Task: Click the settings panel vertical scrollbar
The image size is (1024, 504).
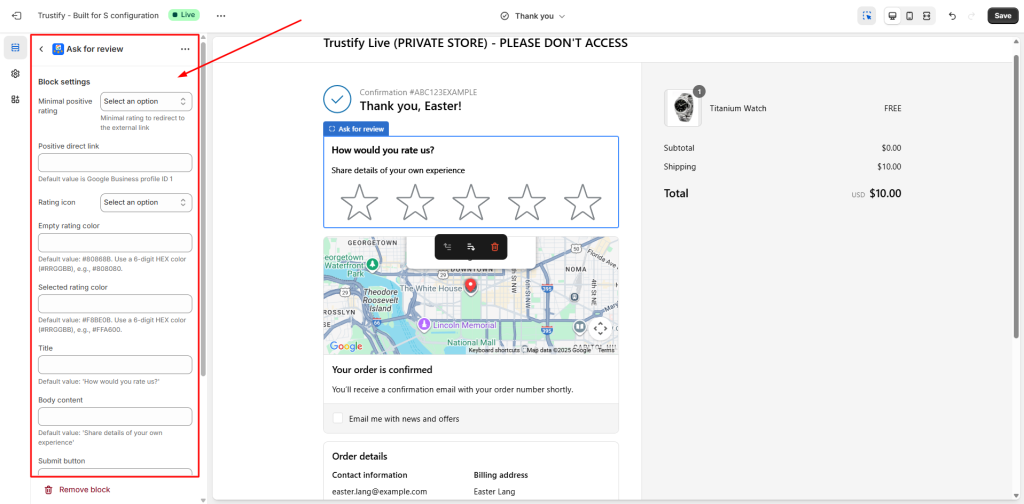Action: coord(203,209)
